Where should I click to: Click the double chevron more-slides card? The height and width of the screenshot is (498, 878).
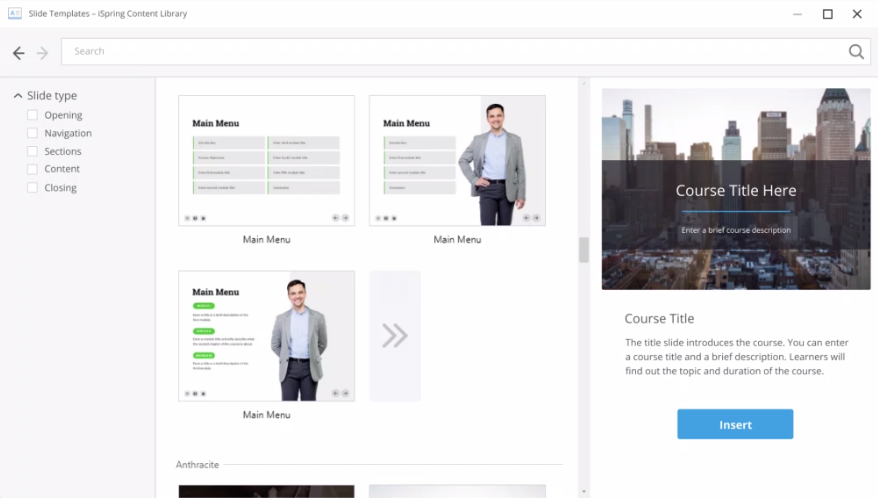(x=395, y=336)
